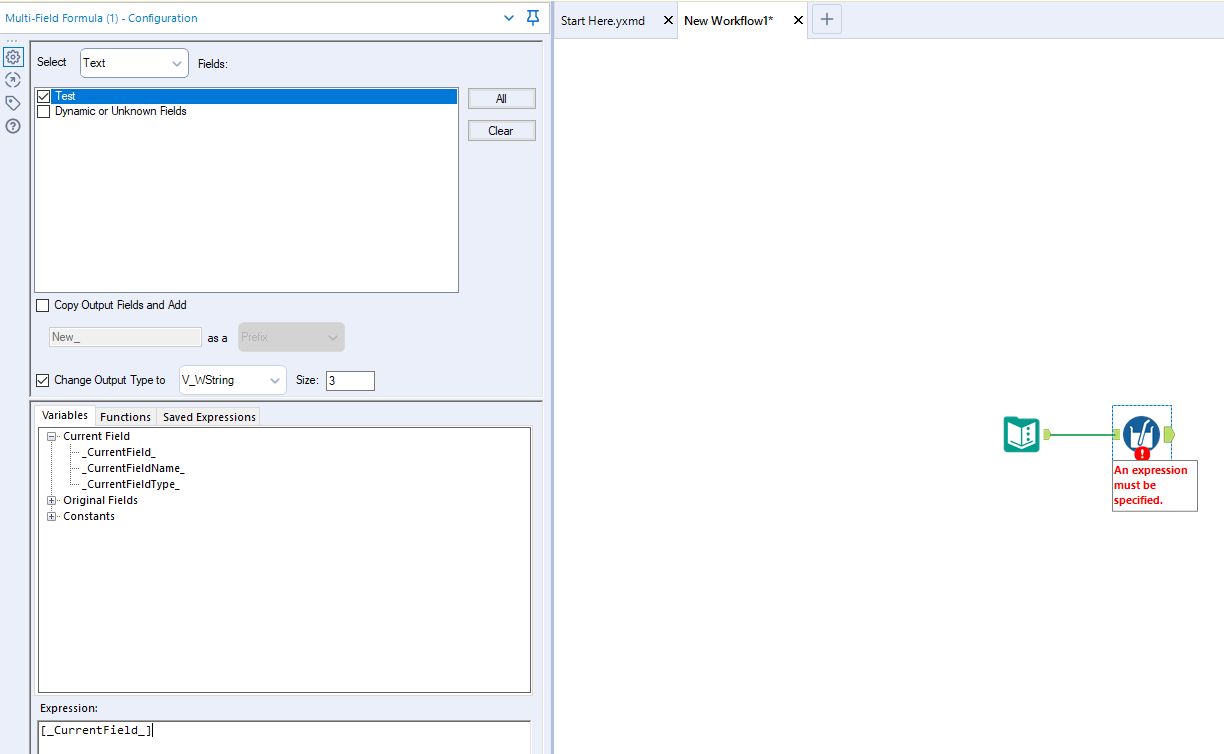Open the Configuration gear icon in the sidebar
1224x754 pixels.
coord(13,57)
